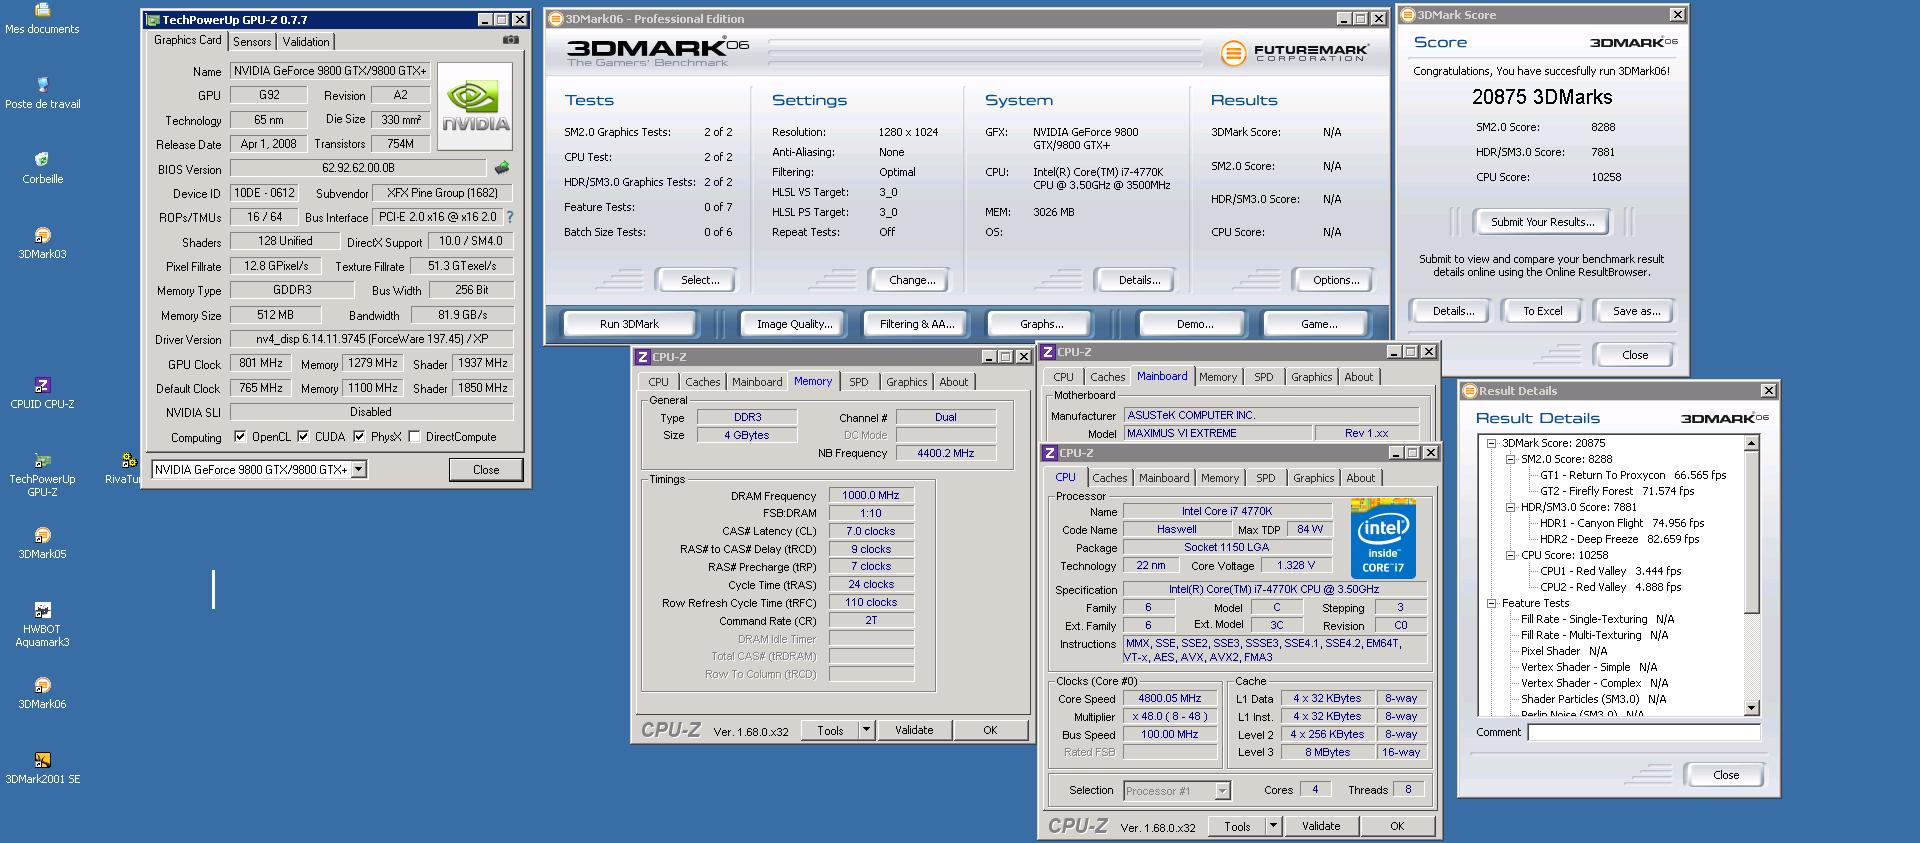Click the Result Details window title icon
The image size is (1920, 843).
[1470, 391]
